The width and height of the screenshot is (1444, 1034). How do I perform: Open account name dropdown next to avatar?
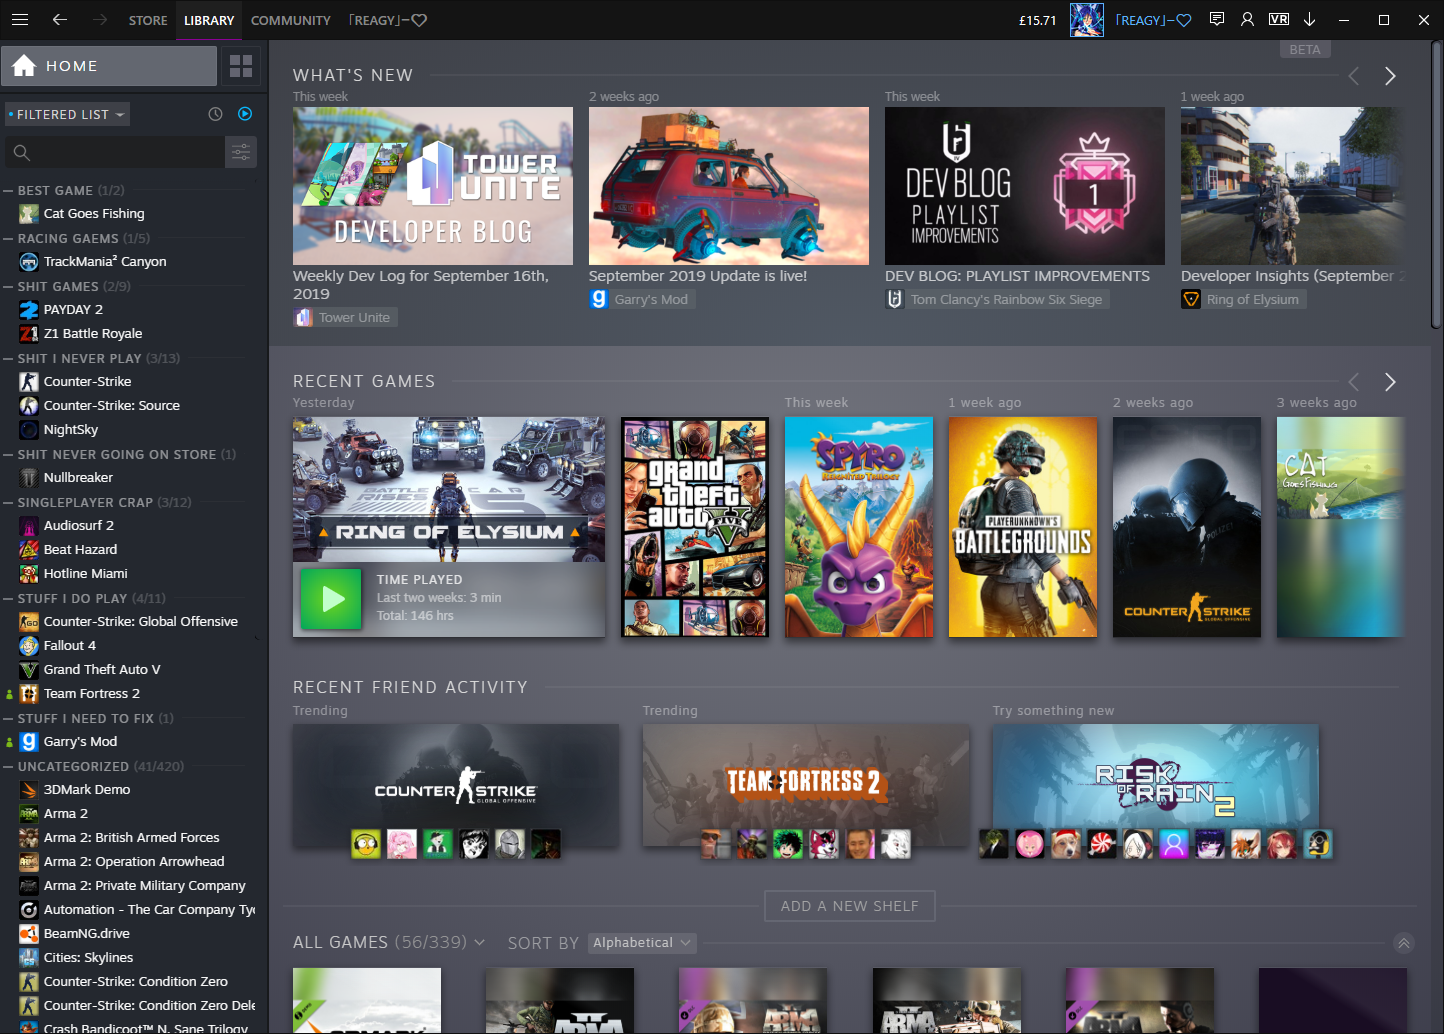pyautogui.click(x=1153, y=20)
